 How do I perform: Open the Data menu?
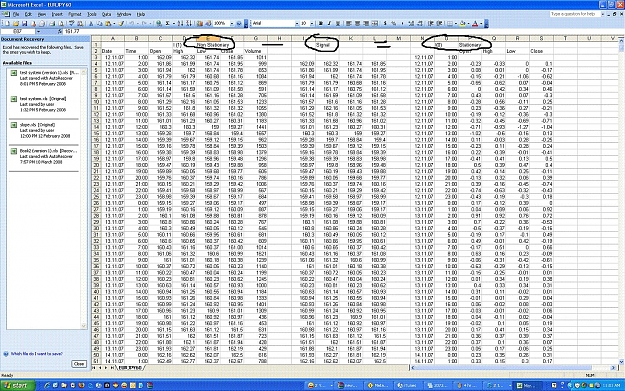(x=106, y=14)
